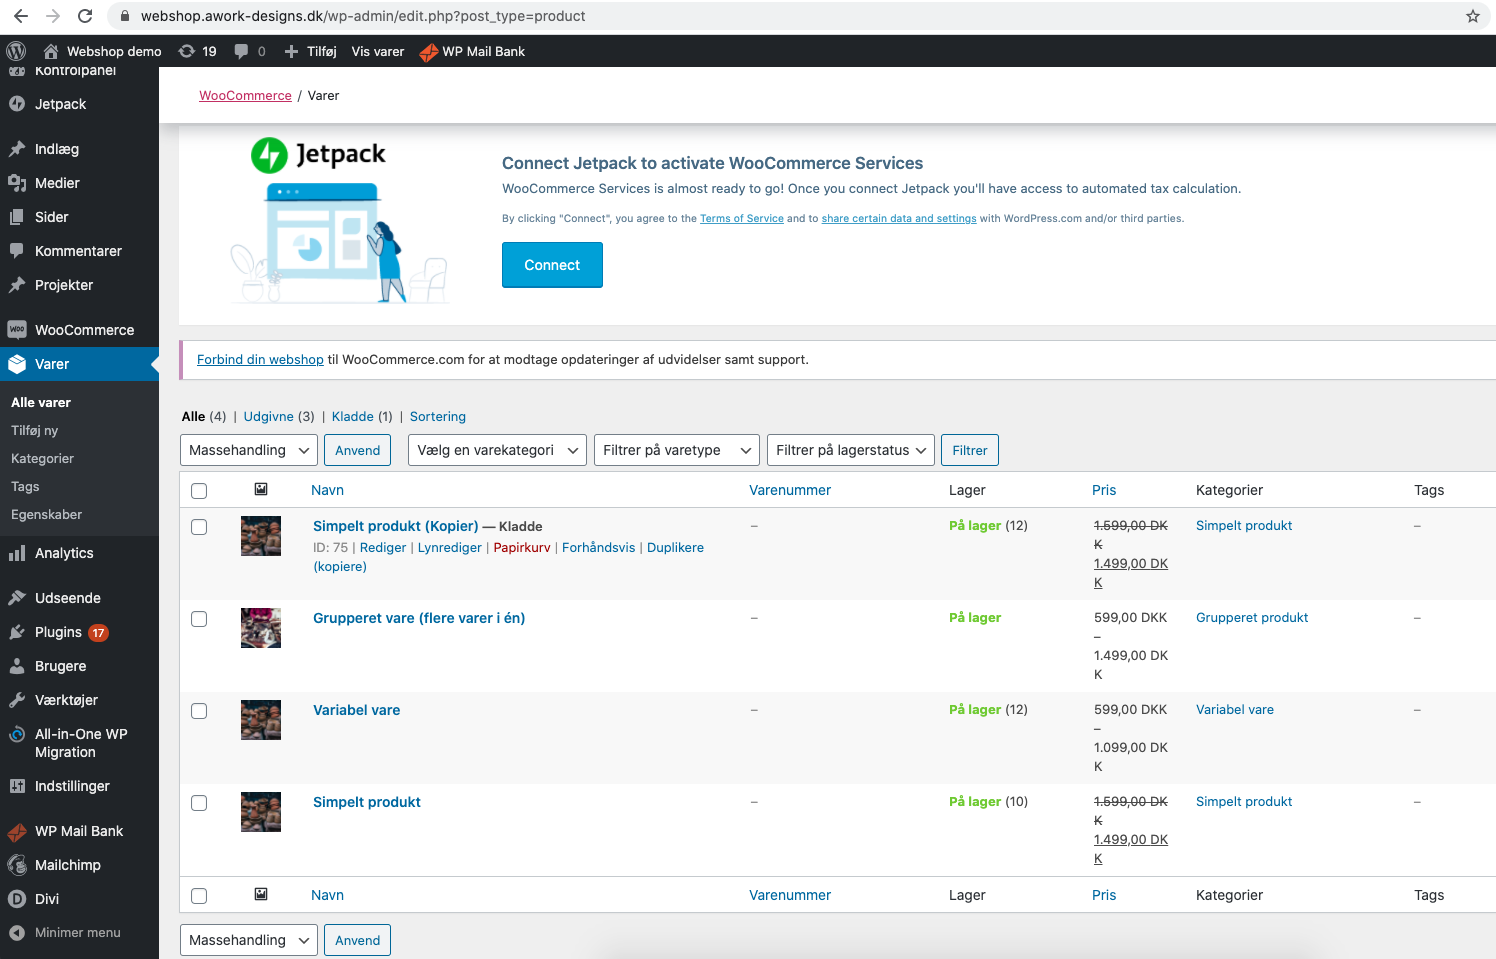This screenshot has width=1496, height=959.
Task: Click the Filtrer button
Action: 970,450
